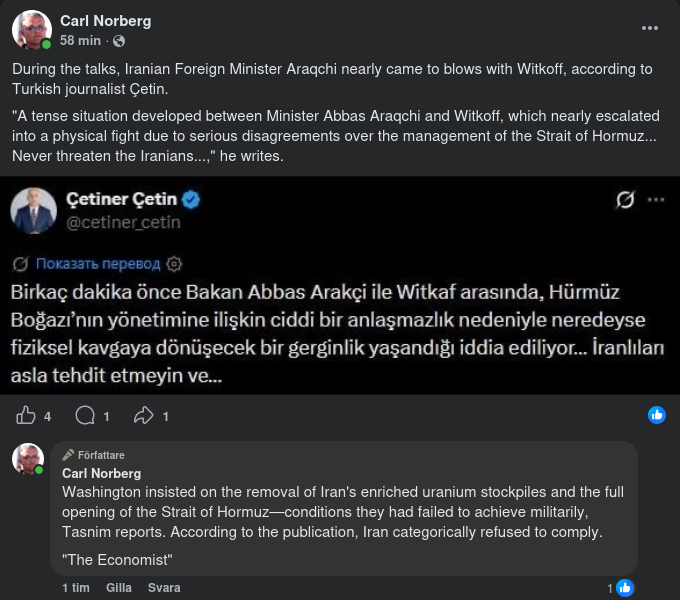Share the post using arrow icon

click(x=144, y=415)
